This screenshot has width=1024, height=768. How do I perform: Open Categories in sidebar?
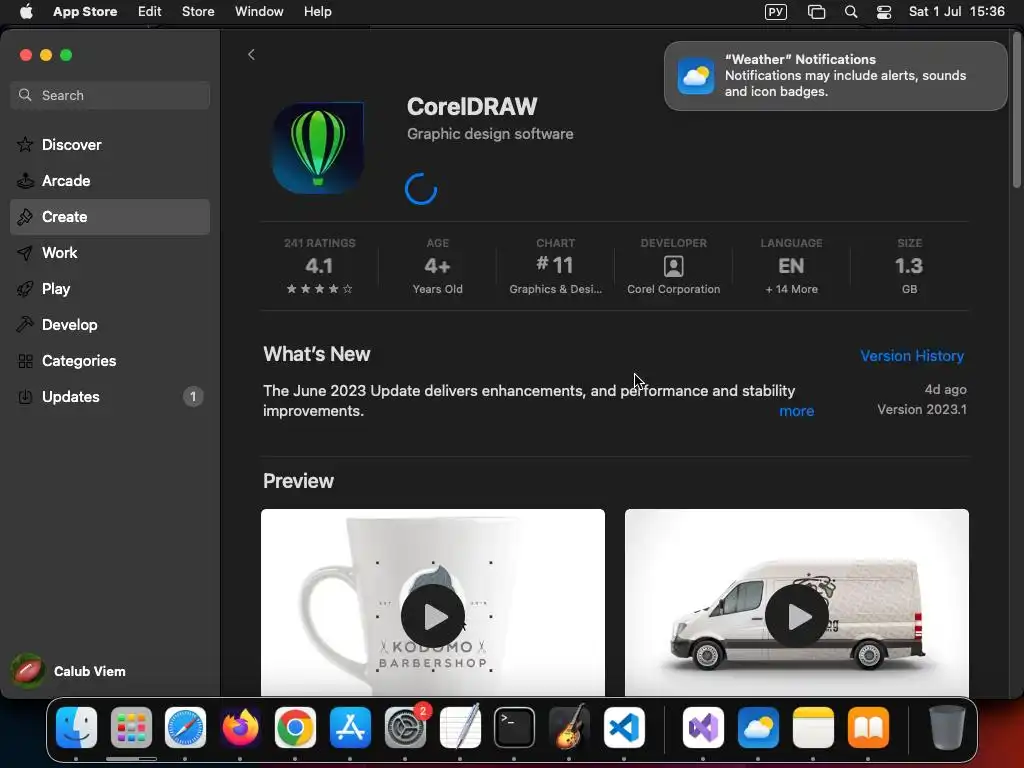click(x=110, y=360)
